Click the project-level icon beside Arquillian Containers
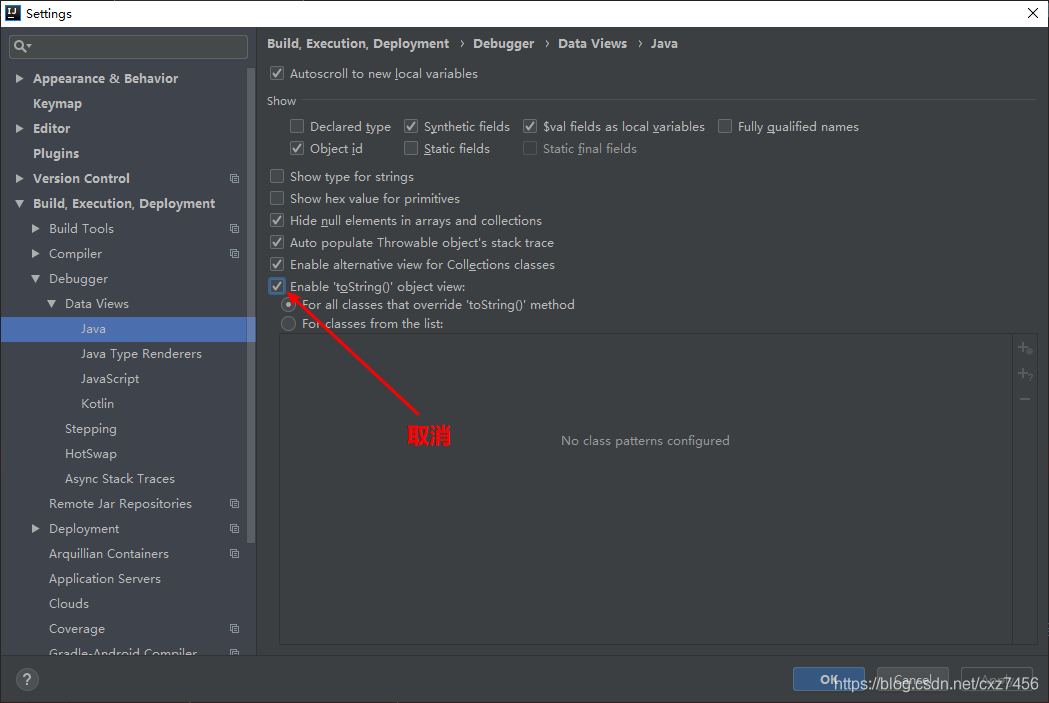Viewport: 1049px width, 703px height. [x=234, y=554]
